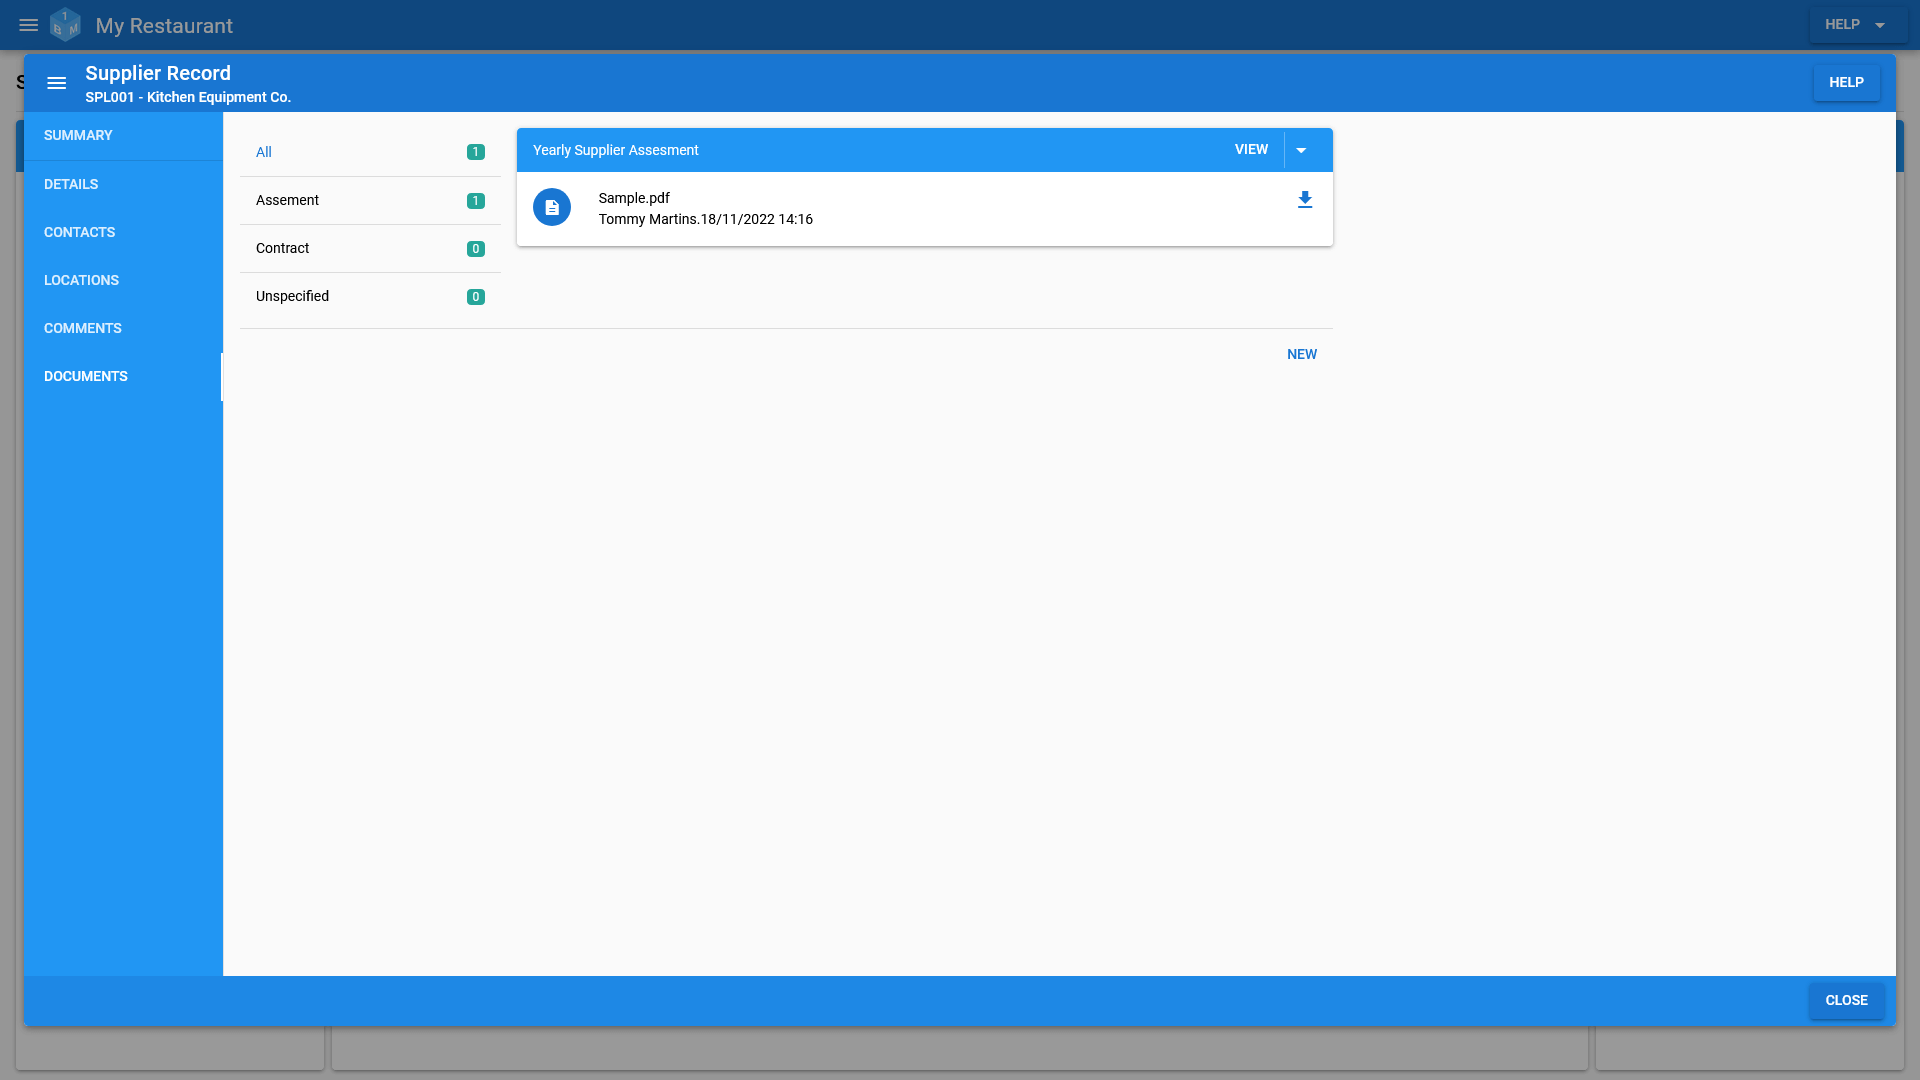The width and height of the screenshot is (1920, 1080).
Task: Click the VIEW button for Yearly Supplier Assessment
Action: 1250,149
